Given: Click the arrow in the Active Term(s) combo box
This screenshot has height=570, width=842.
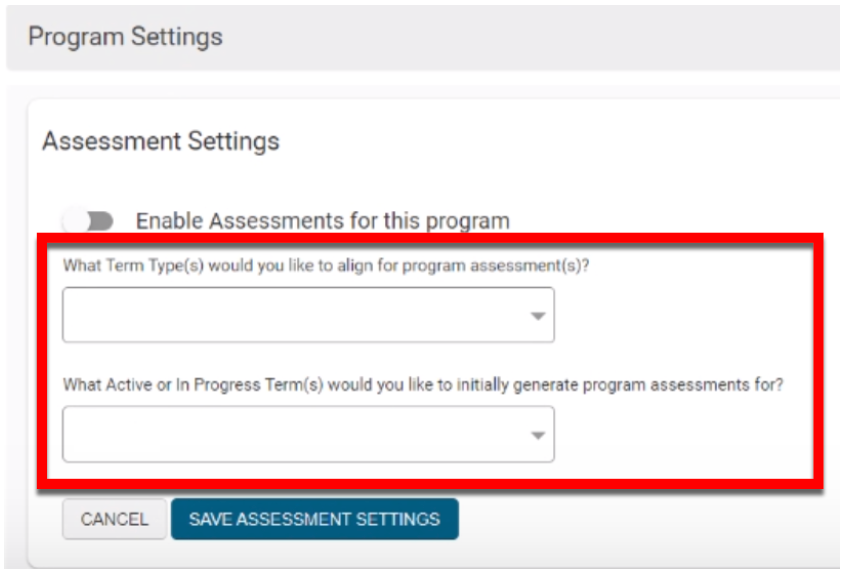Looking at the screenshot, I should click(x=538, y=435).
